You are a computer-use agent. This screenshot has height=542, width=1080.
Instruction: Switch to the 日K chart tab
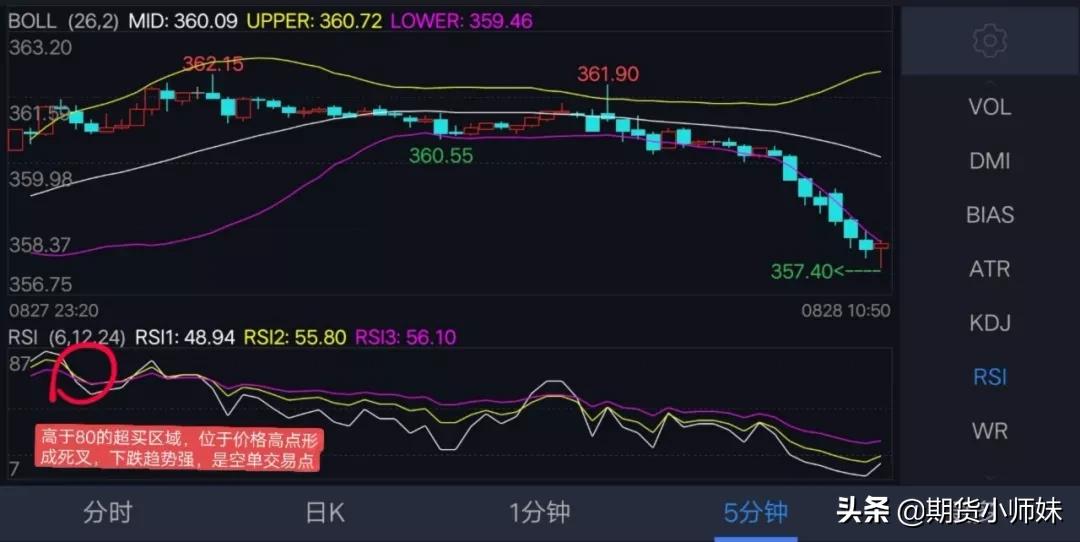[x=325, y=512]
